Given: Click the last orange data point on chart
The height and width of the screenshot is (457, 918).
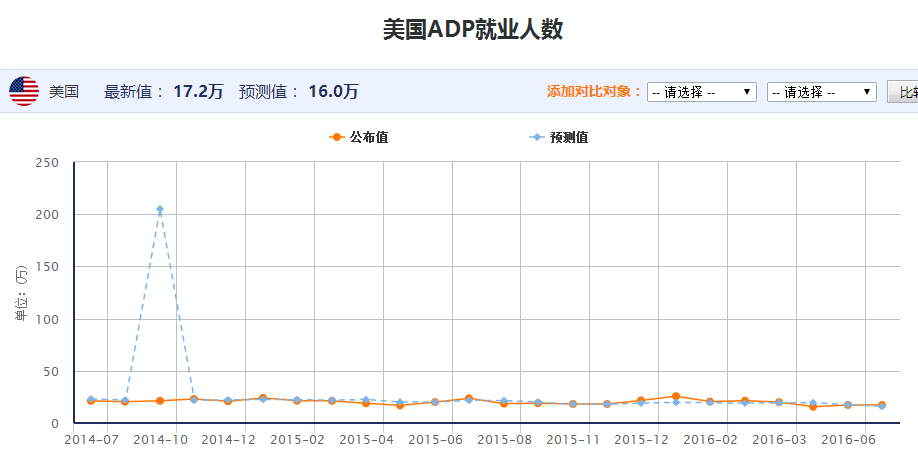Looking at the screenshot, I should click(x=882, y=405).
